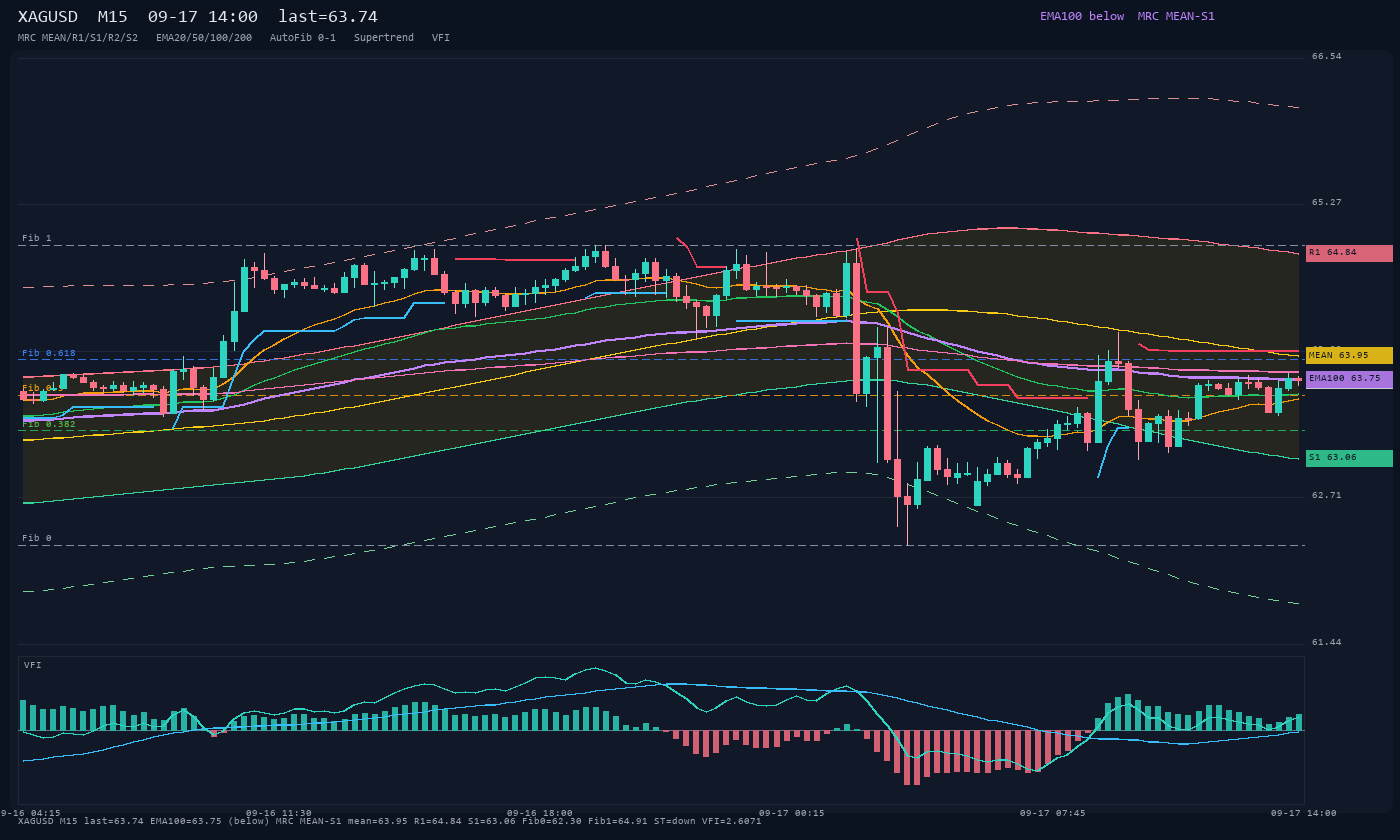The image size is (1400, 840).
Task: Click the Fib 1 level label
Action: click(37, 238)
